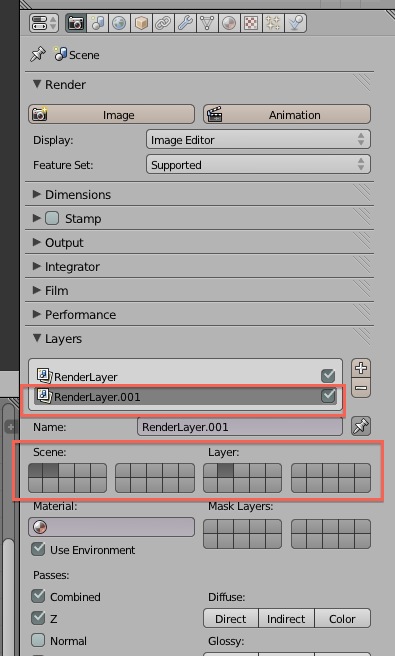395x656 pixels.
Task: Click clapperboard icon on Animation button
Action: 215,114
